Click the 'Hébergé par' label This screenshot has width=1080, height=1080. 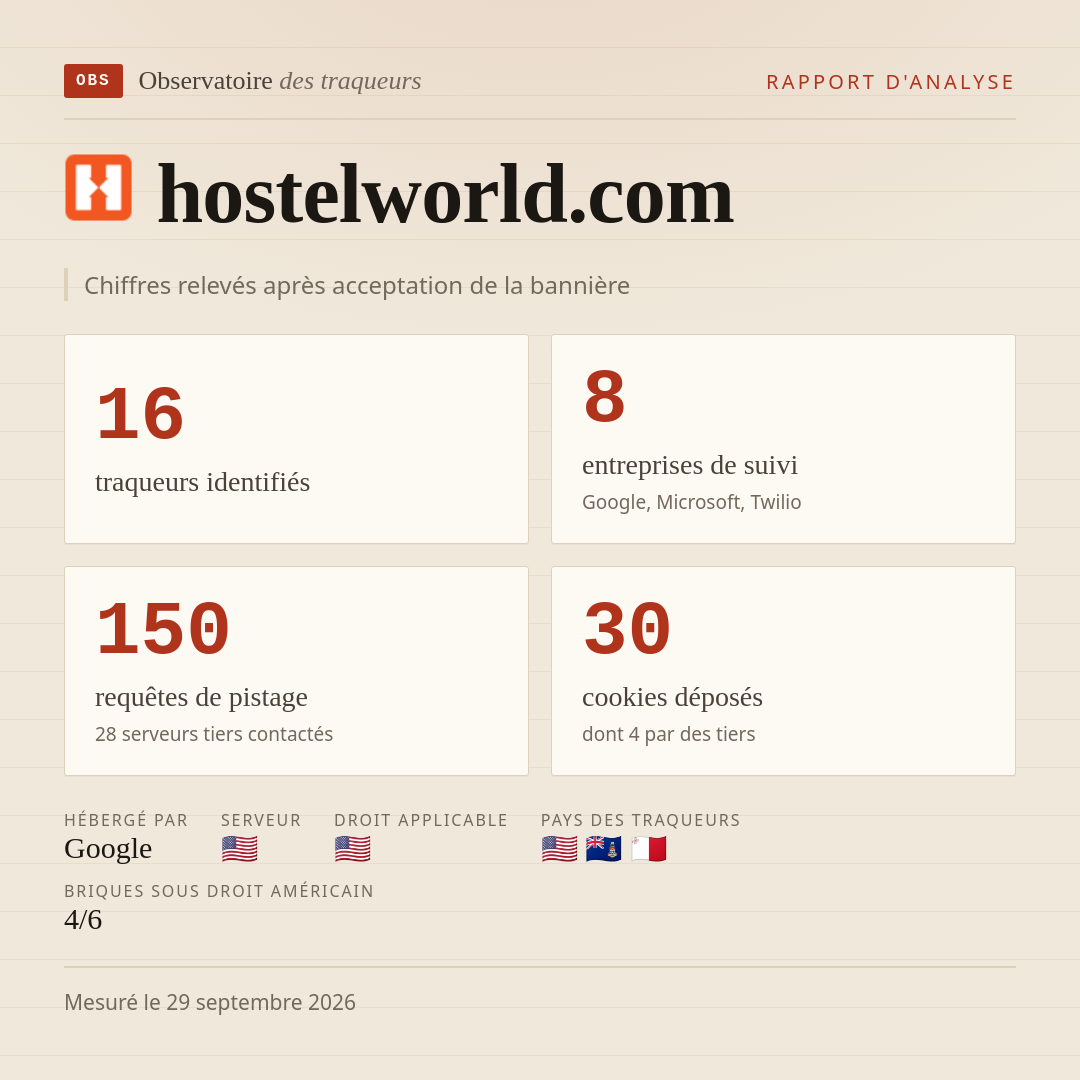pos(126,820)
